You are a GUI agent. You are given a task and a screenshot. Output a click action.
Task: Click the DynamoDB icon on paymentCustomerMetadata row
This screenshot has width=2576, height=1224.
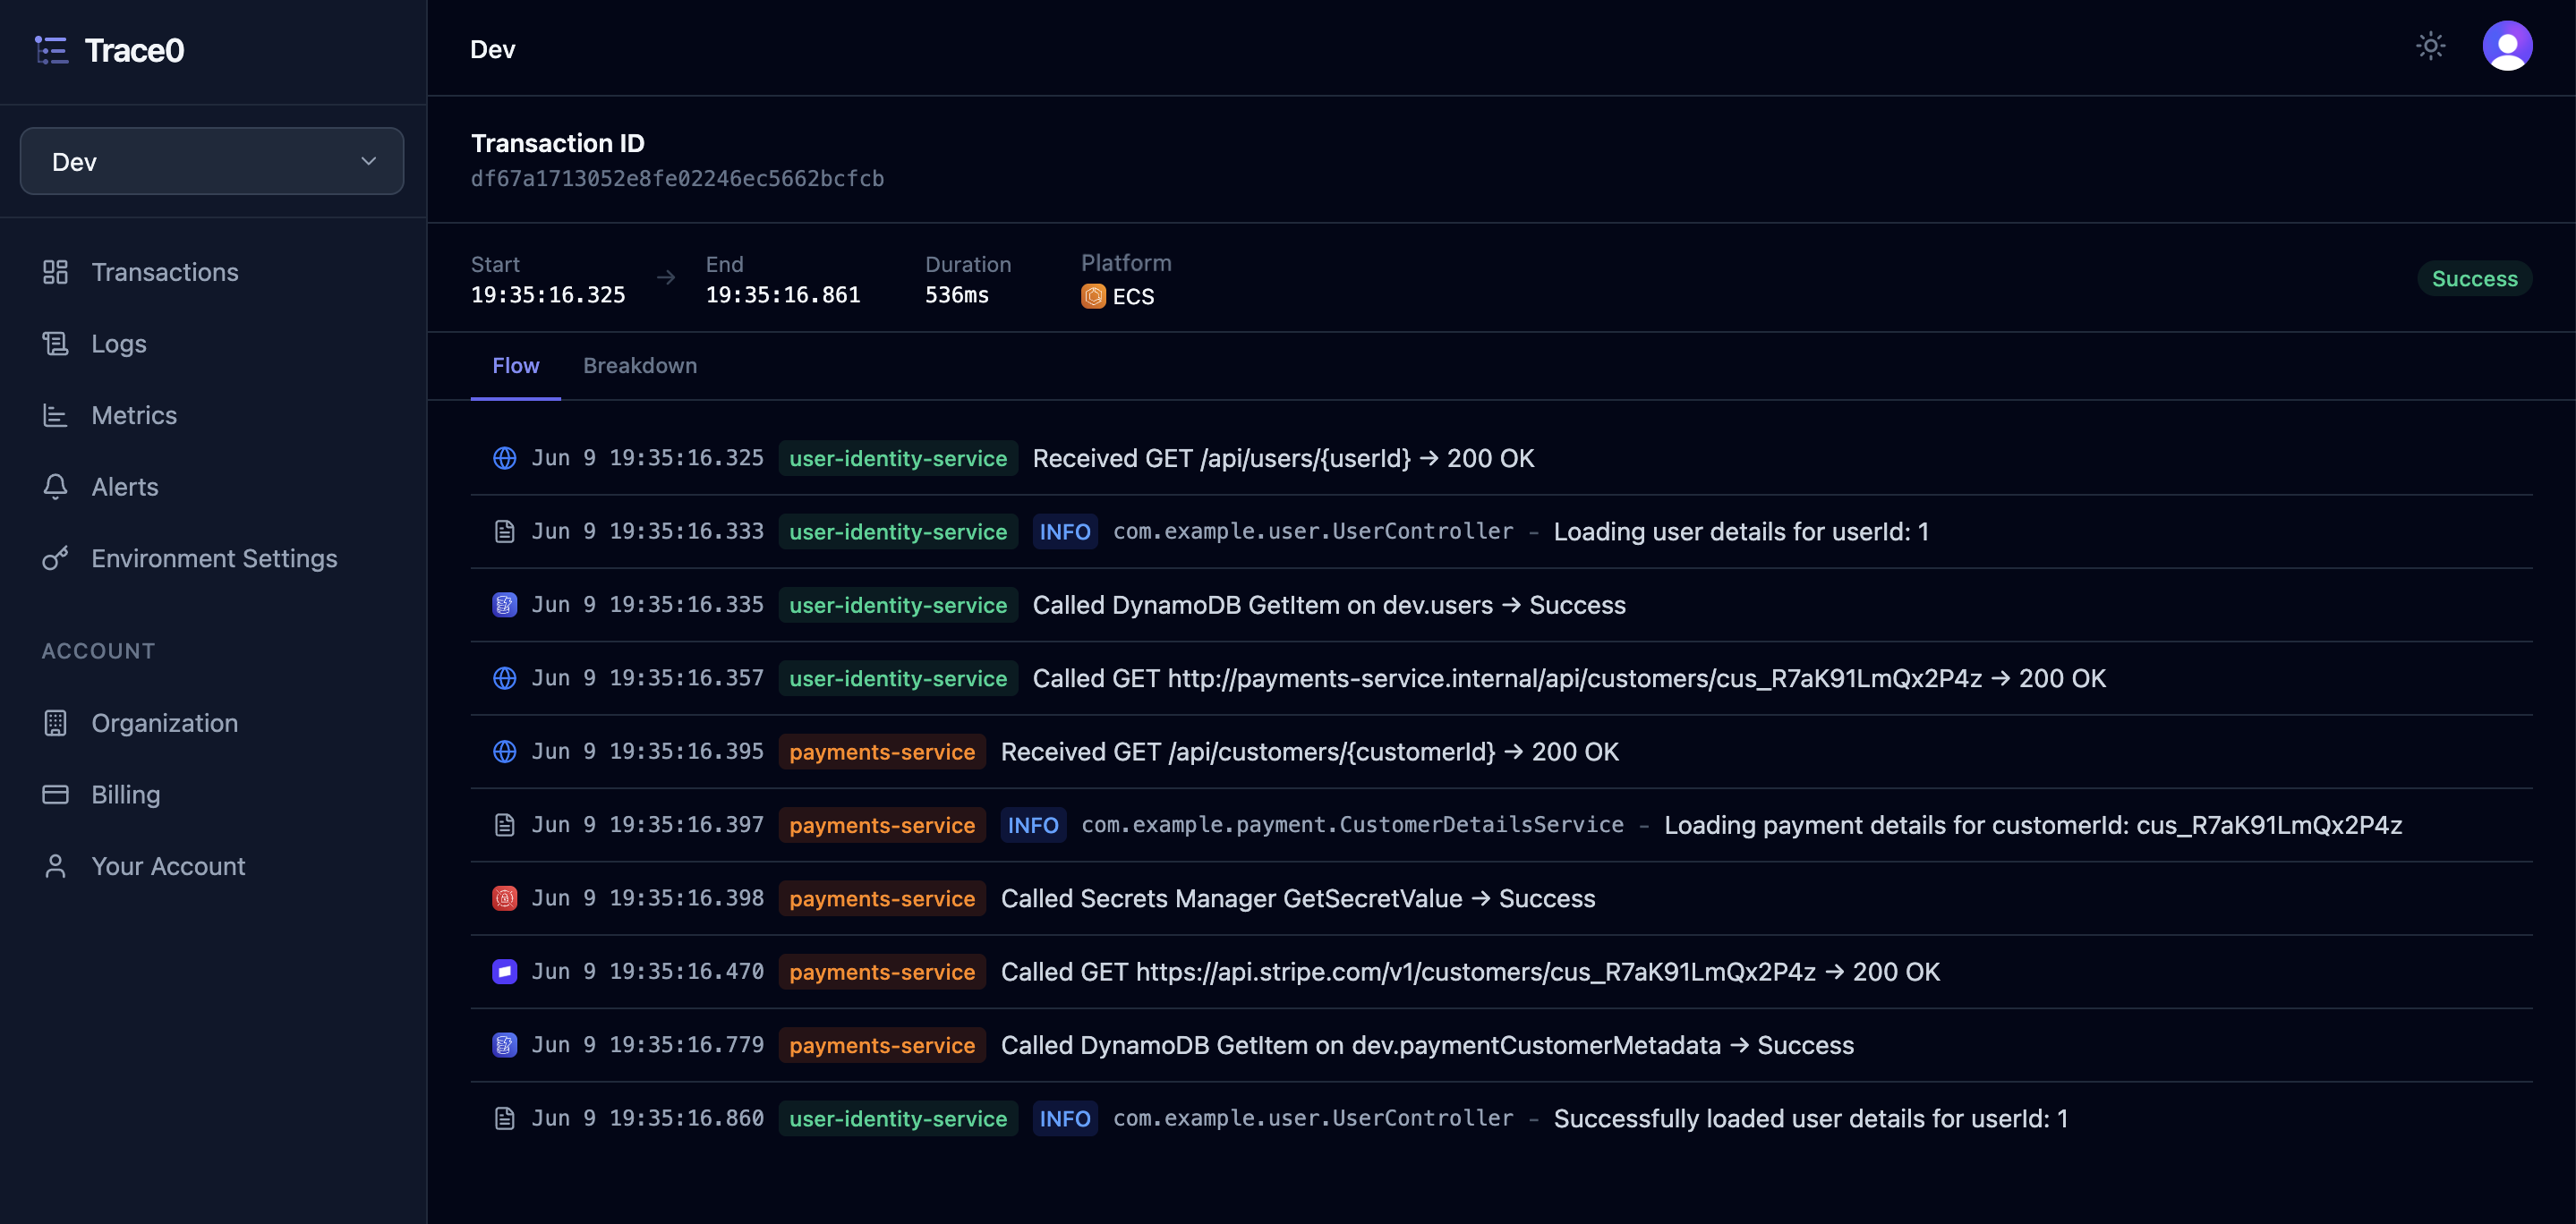[505, 1045]
